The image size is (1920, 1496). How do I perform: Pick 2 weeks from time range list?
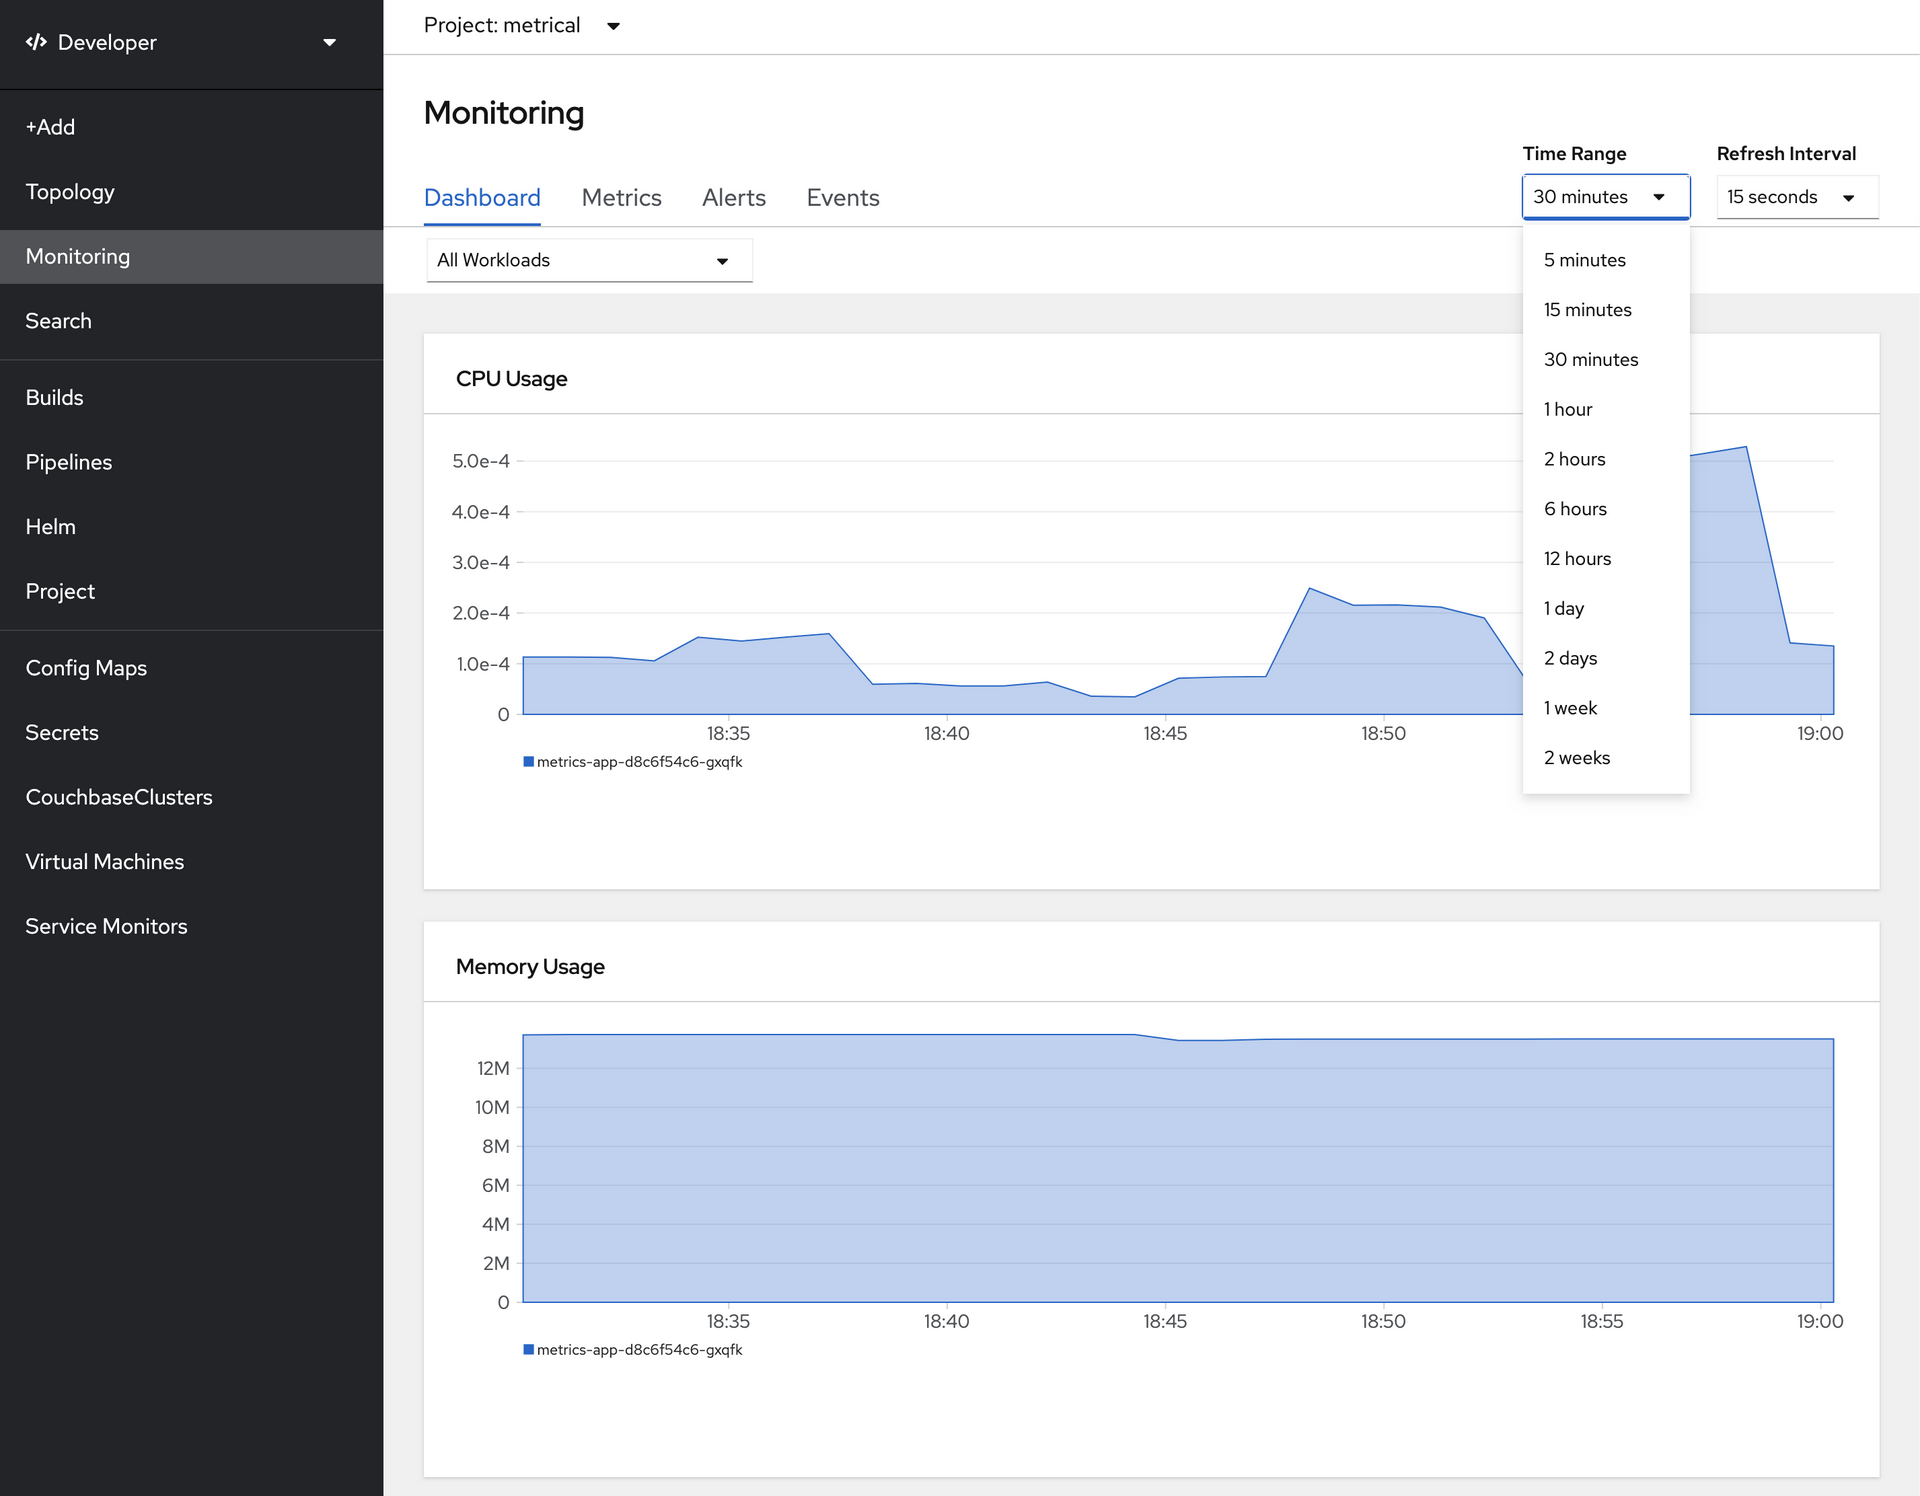(1577, 758)
